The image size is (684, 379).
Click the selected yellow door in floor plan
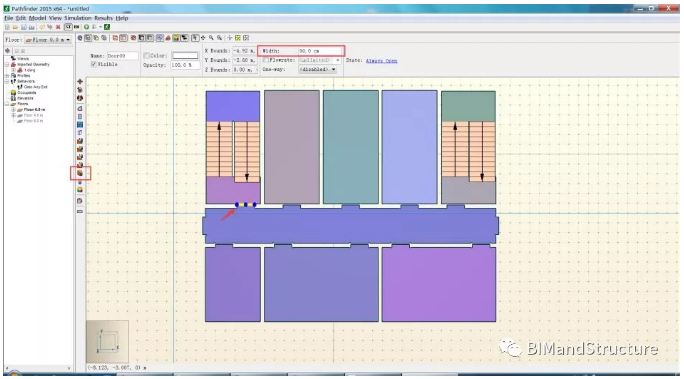pyautogui.click(x=246, y=205)
